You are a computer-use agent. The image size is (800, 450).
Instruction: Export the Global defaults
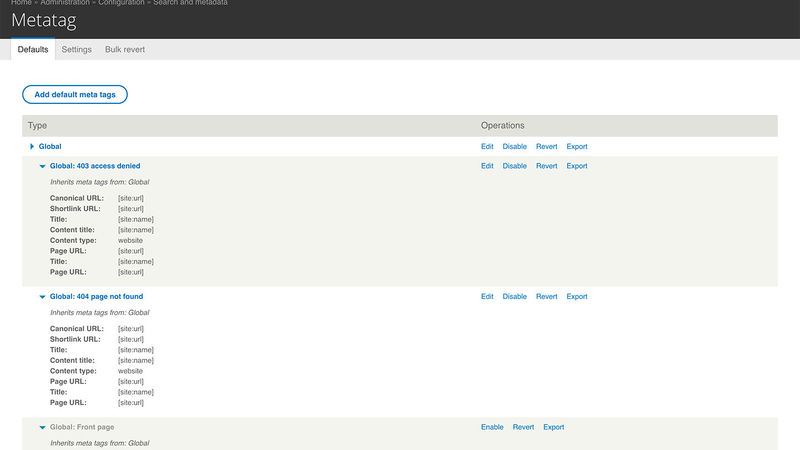[577, 146]
